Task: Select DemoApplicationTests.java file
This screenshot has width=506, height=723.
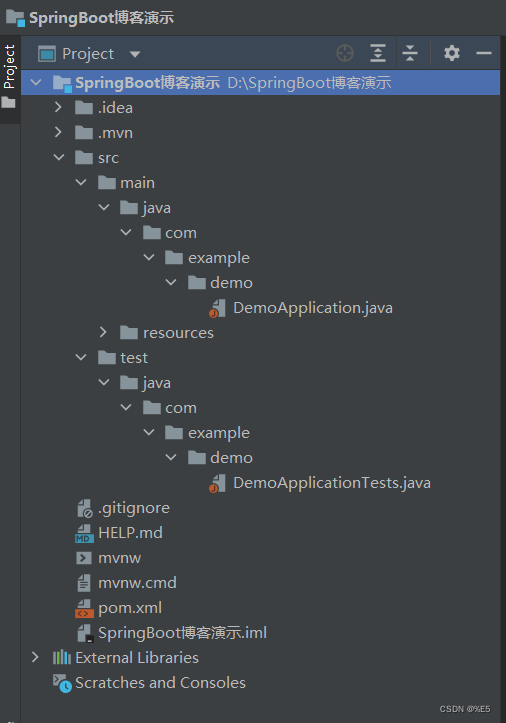Action: click(x=332, y=483)
